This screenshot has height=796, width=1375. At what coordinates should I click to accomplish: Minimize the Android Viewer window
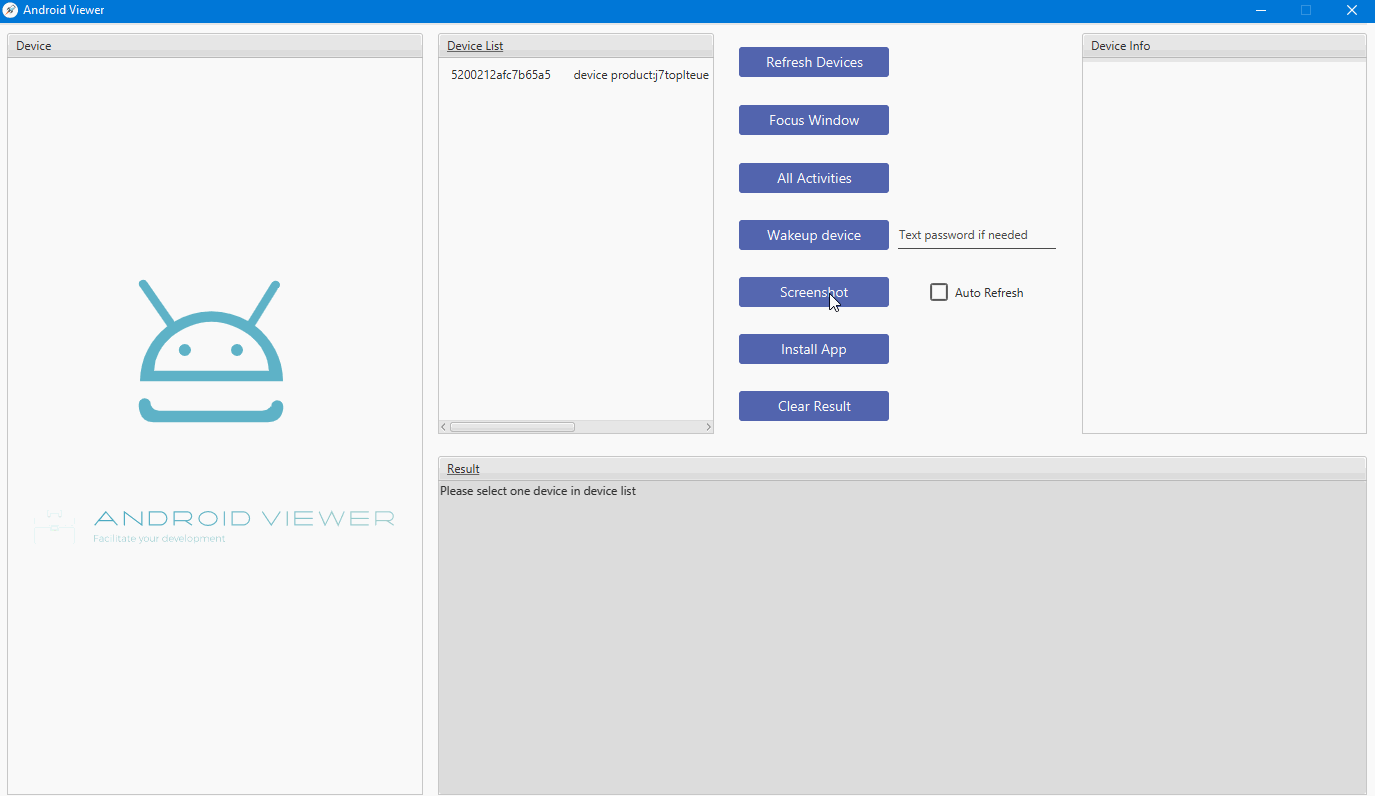click(x=1260, y=10)
